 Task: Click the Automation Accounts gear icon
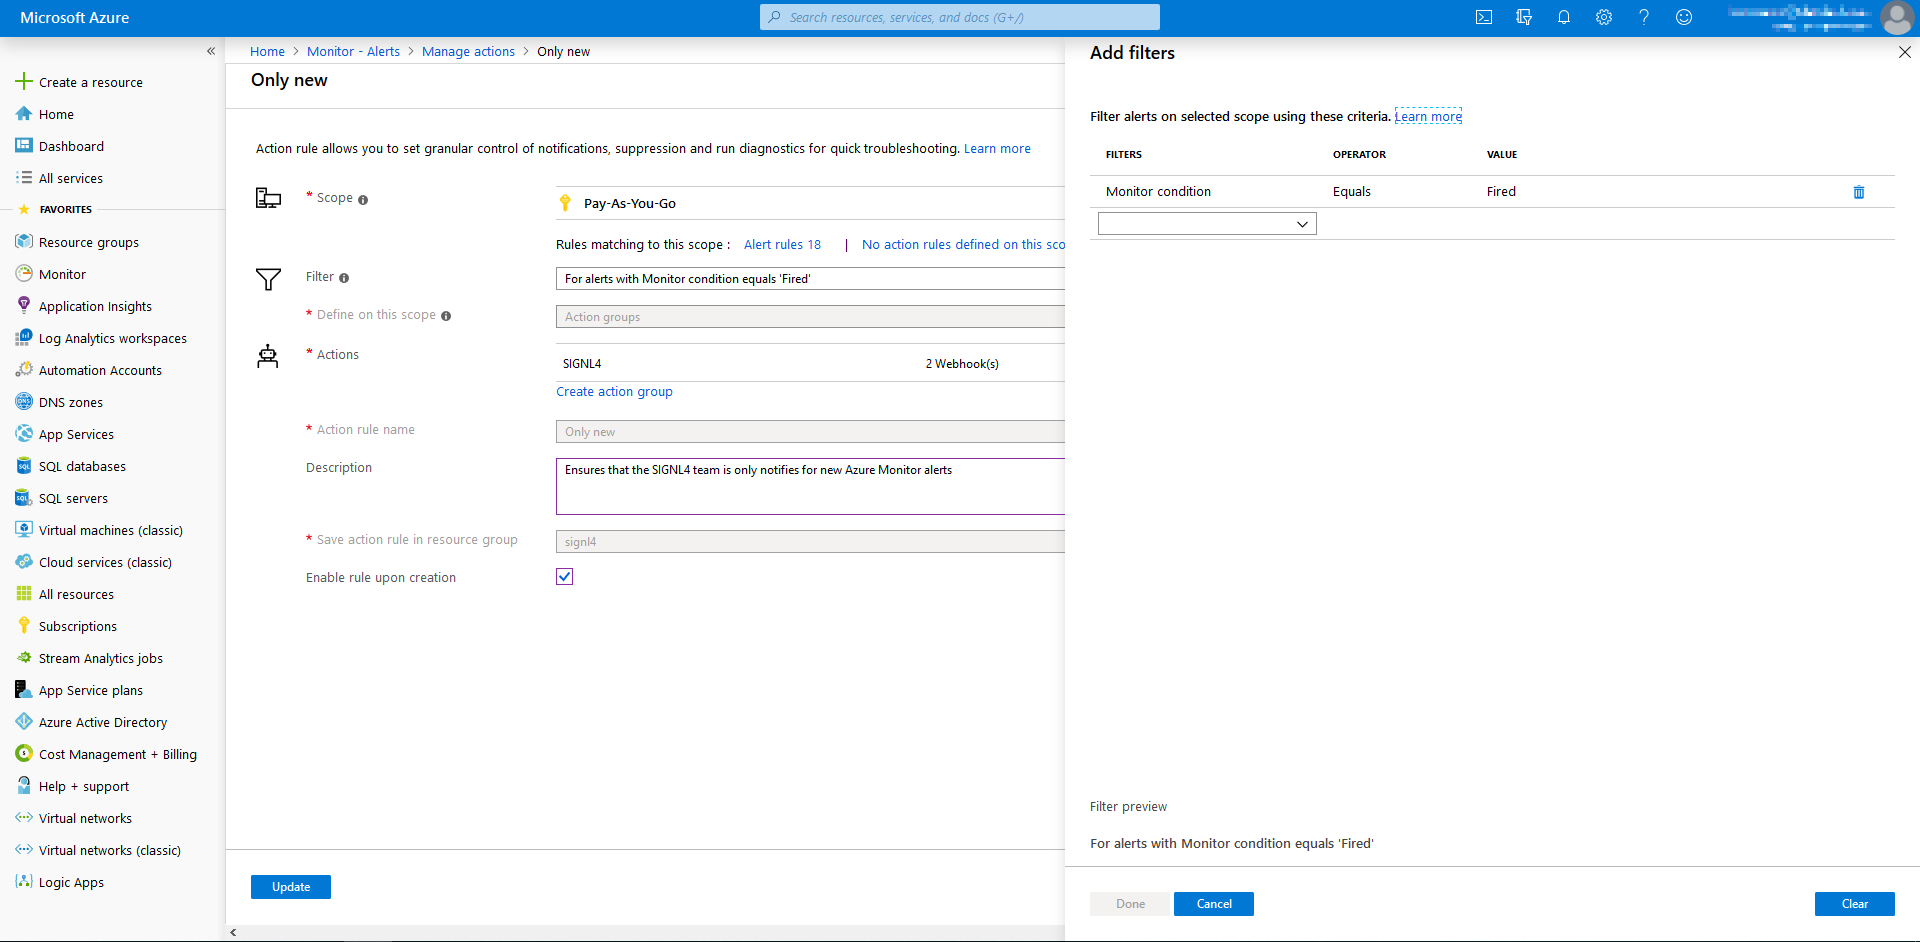click(24, 370)
